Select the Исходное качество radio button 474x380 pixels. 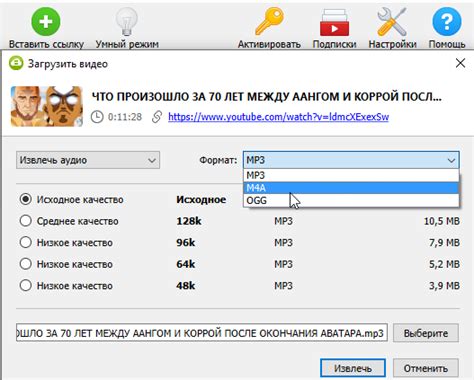[26, 199]
